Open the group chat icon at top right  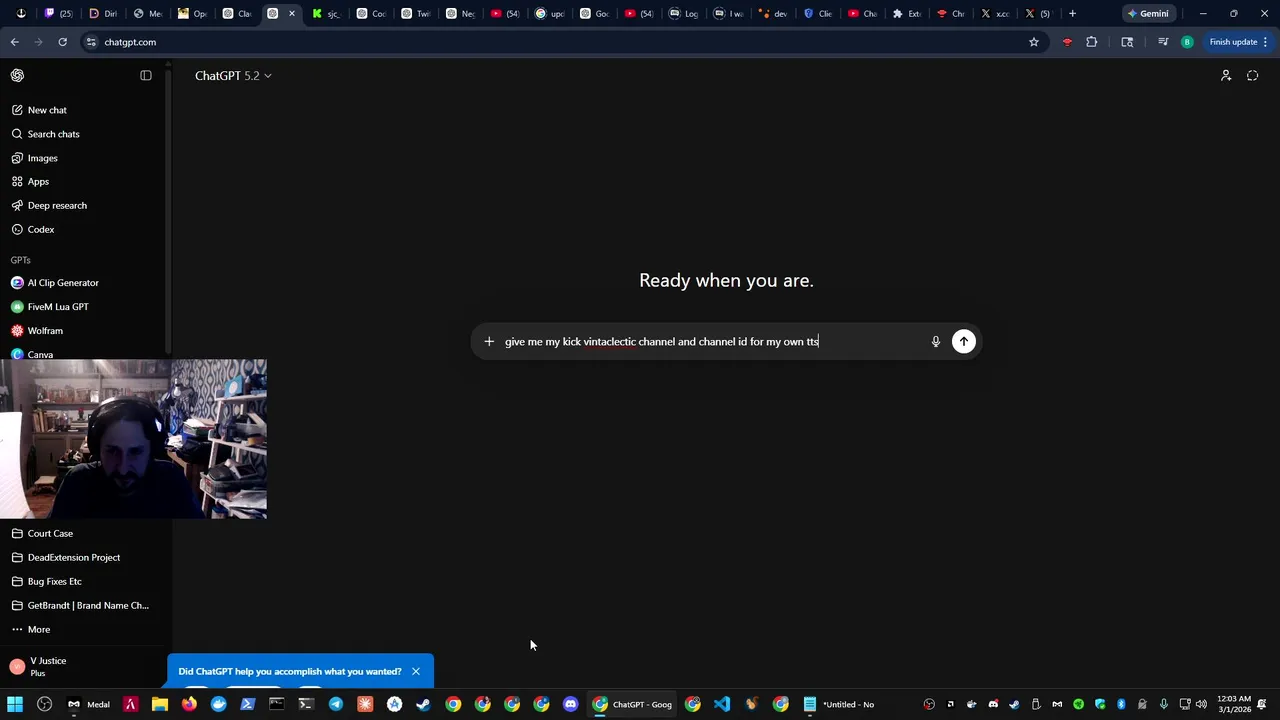(x=1226, y=76)
